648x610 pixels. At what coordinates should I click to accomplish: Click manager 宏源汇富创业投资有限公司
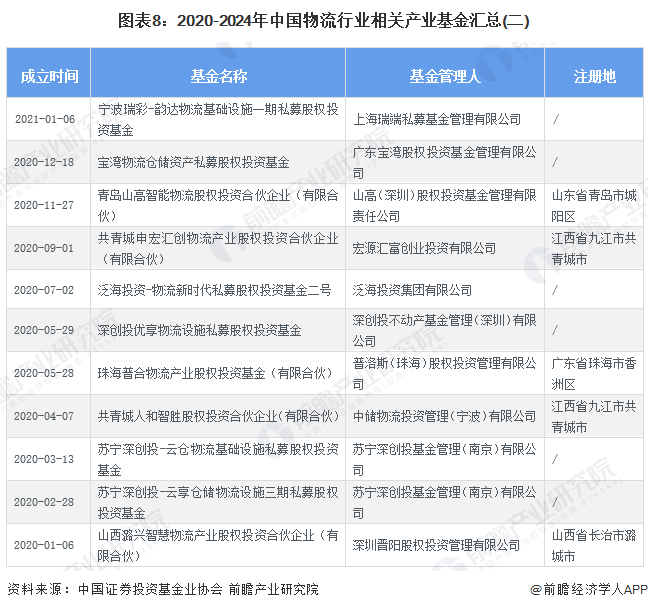pos(424,248)
